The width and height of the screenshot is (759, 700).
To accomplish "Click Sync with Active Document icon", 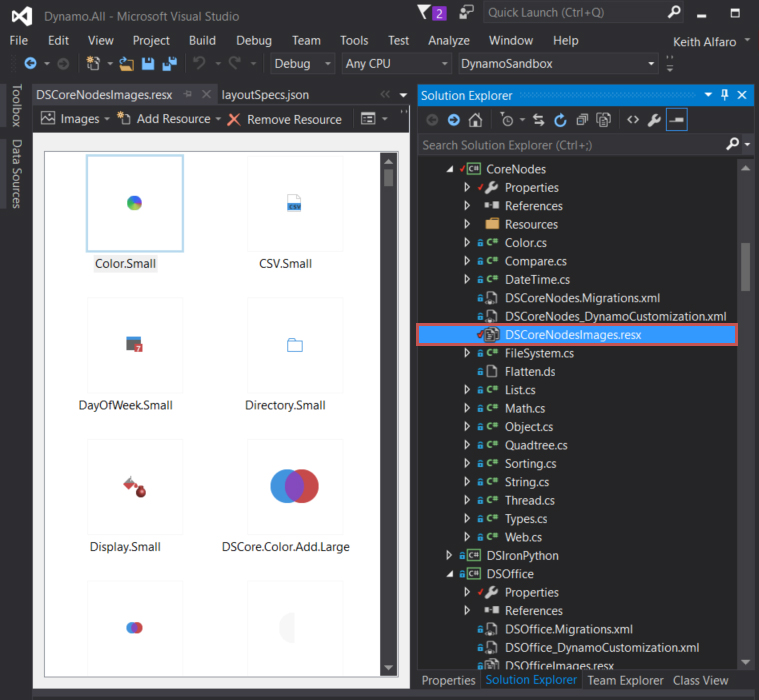I will point(538,120).
